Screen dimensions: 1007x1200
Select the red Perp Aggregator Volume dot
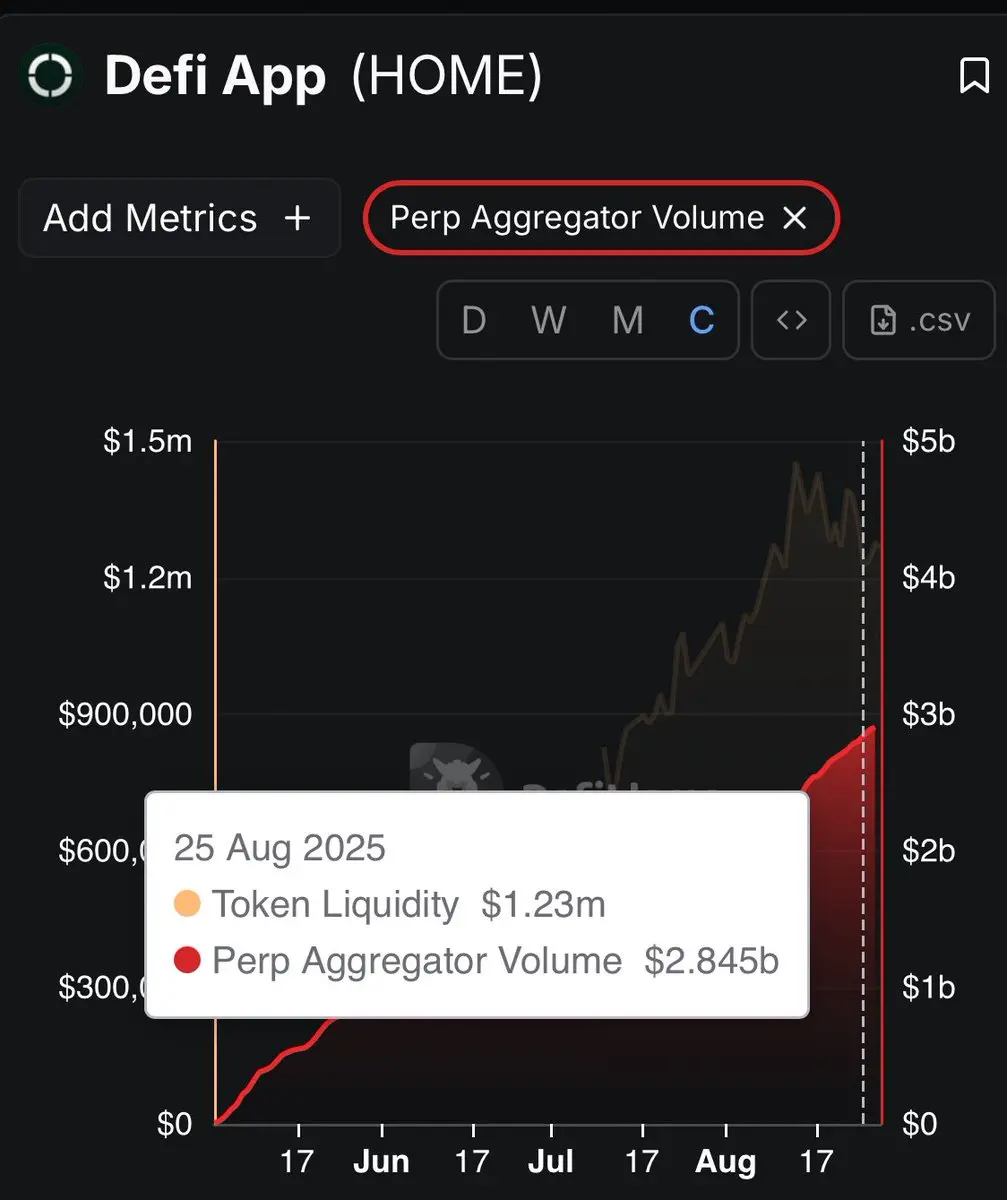point(187,961)
